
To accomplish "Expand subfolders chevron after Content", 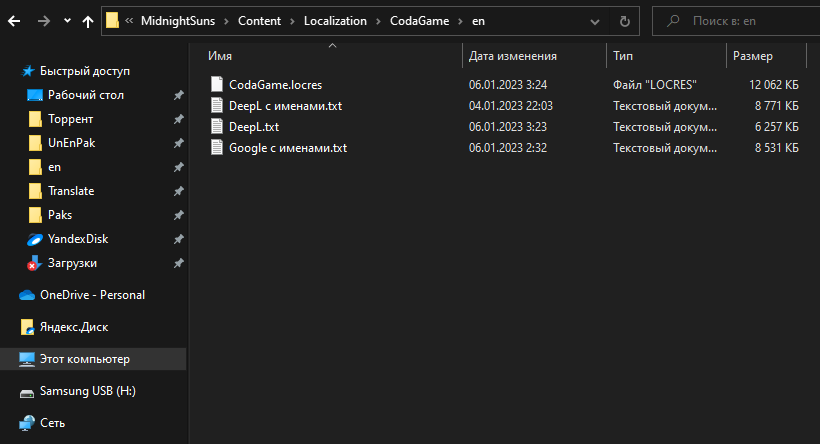I will (x=292, y=21).
